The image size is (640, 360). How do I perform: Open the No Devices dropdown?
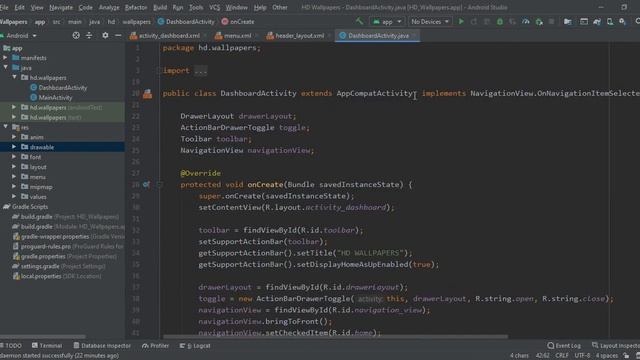[430, 21]
